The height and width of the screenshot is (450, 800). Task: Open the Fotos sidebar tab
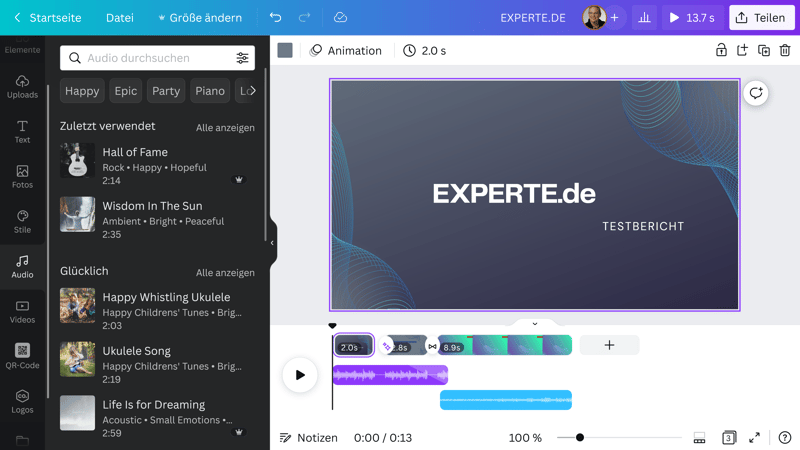22,177
